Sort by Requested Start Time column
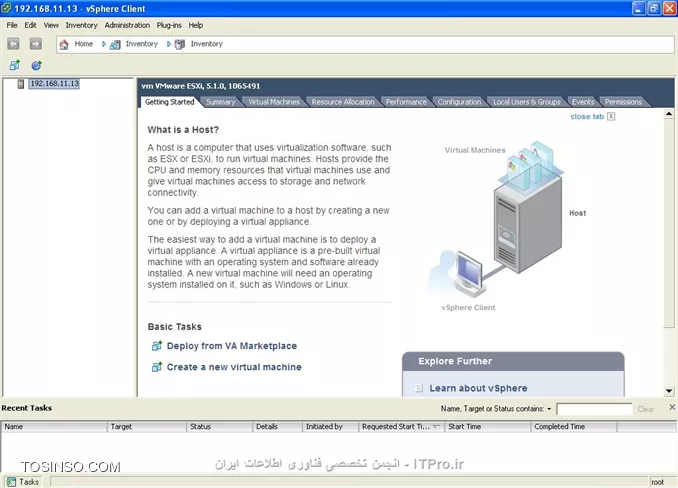The height and width of the screenshot is (488, 678). pos(401,427)
